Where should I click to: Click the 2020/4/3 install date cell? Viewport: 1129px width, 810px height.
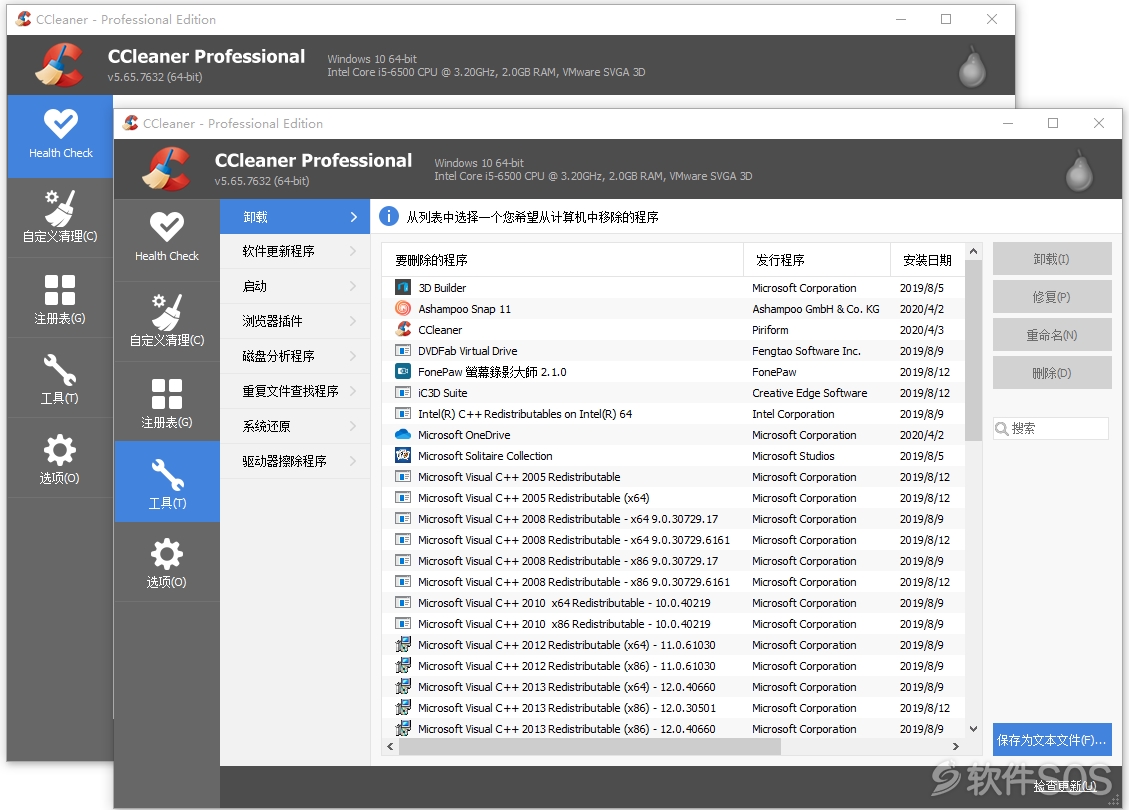tap(922, 330)
